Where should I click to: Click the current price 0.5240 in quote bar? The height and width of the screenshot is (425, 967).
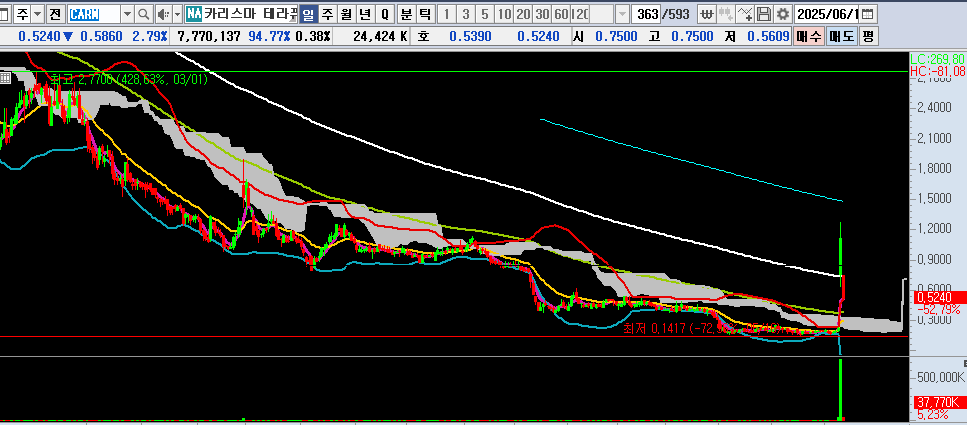point(39,36)
